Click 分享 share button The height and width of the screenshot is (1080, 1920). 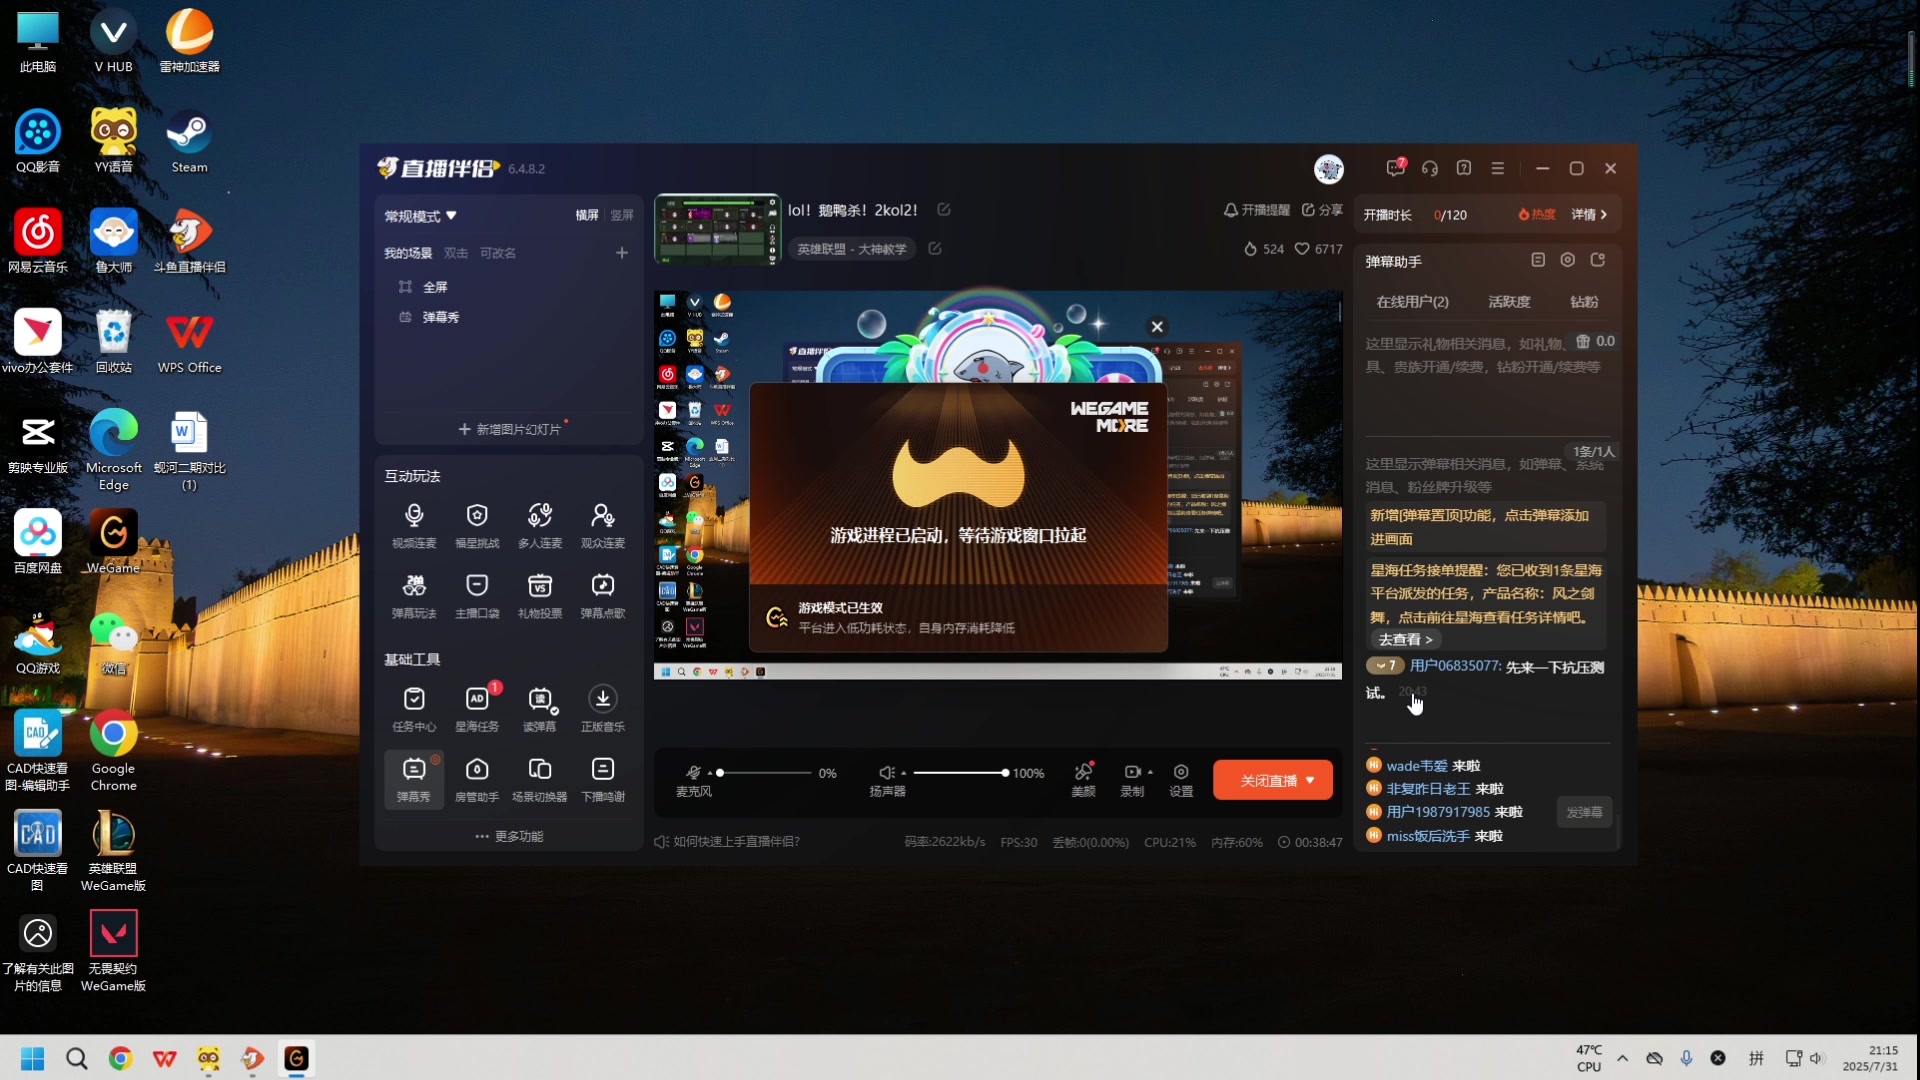pos(1322,210)
